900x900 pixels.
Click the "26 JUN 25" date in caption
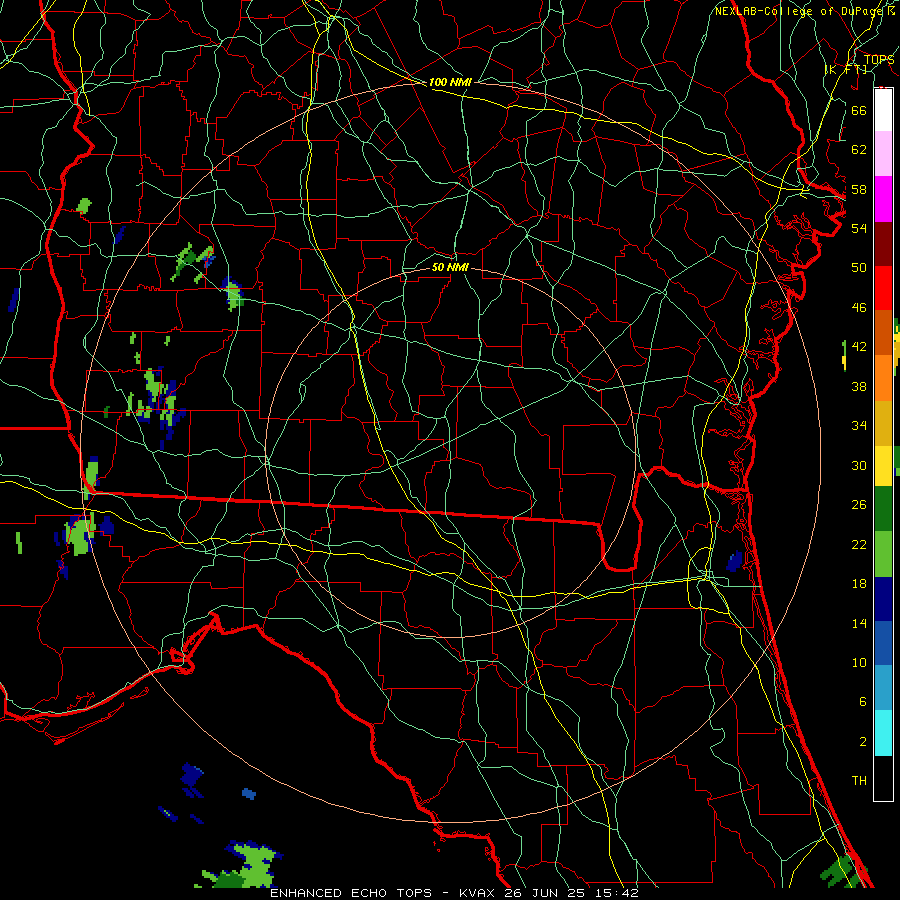(x=545, y=893)
